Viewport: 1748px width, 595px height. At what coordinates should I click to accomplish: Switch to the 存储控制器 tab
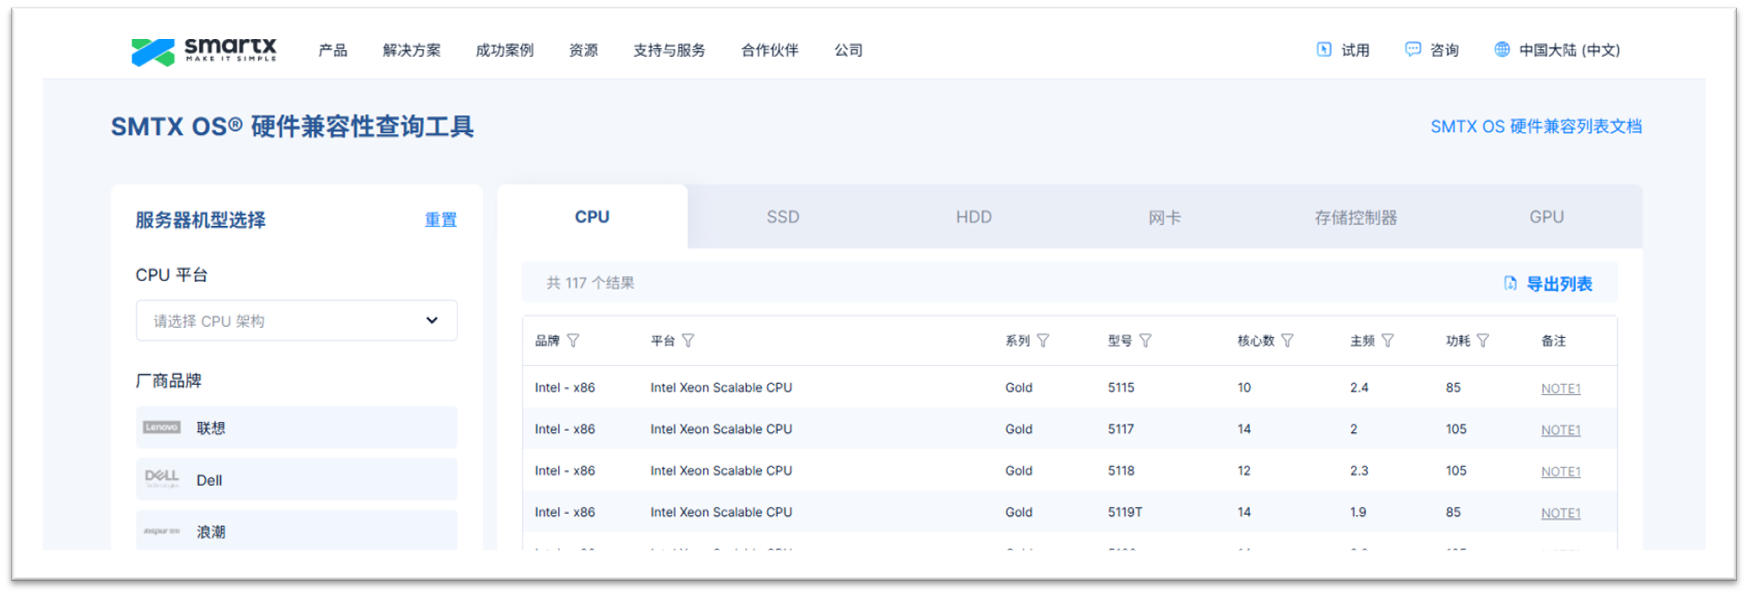(x=1355, y=217)
